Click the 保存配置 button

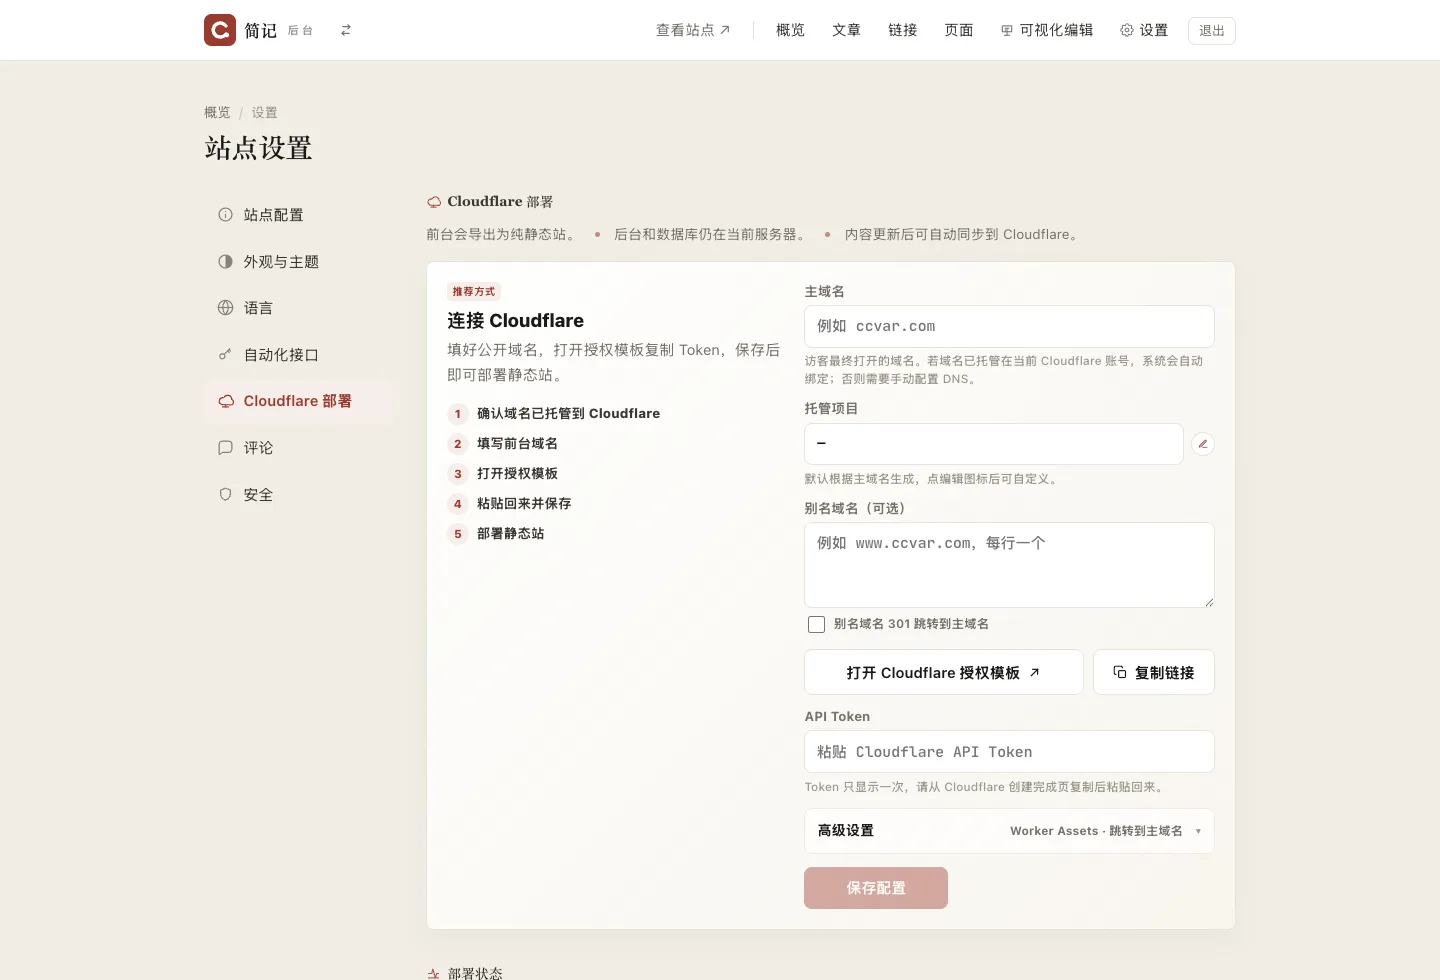pos(876,888)
